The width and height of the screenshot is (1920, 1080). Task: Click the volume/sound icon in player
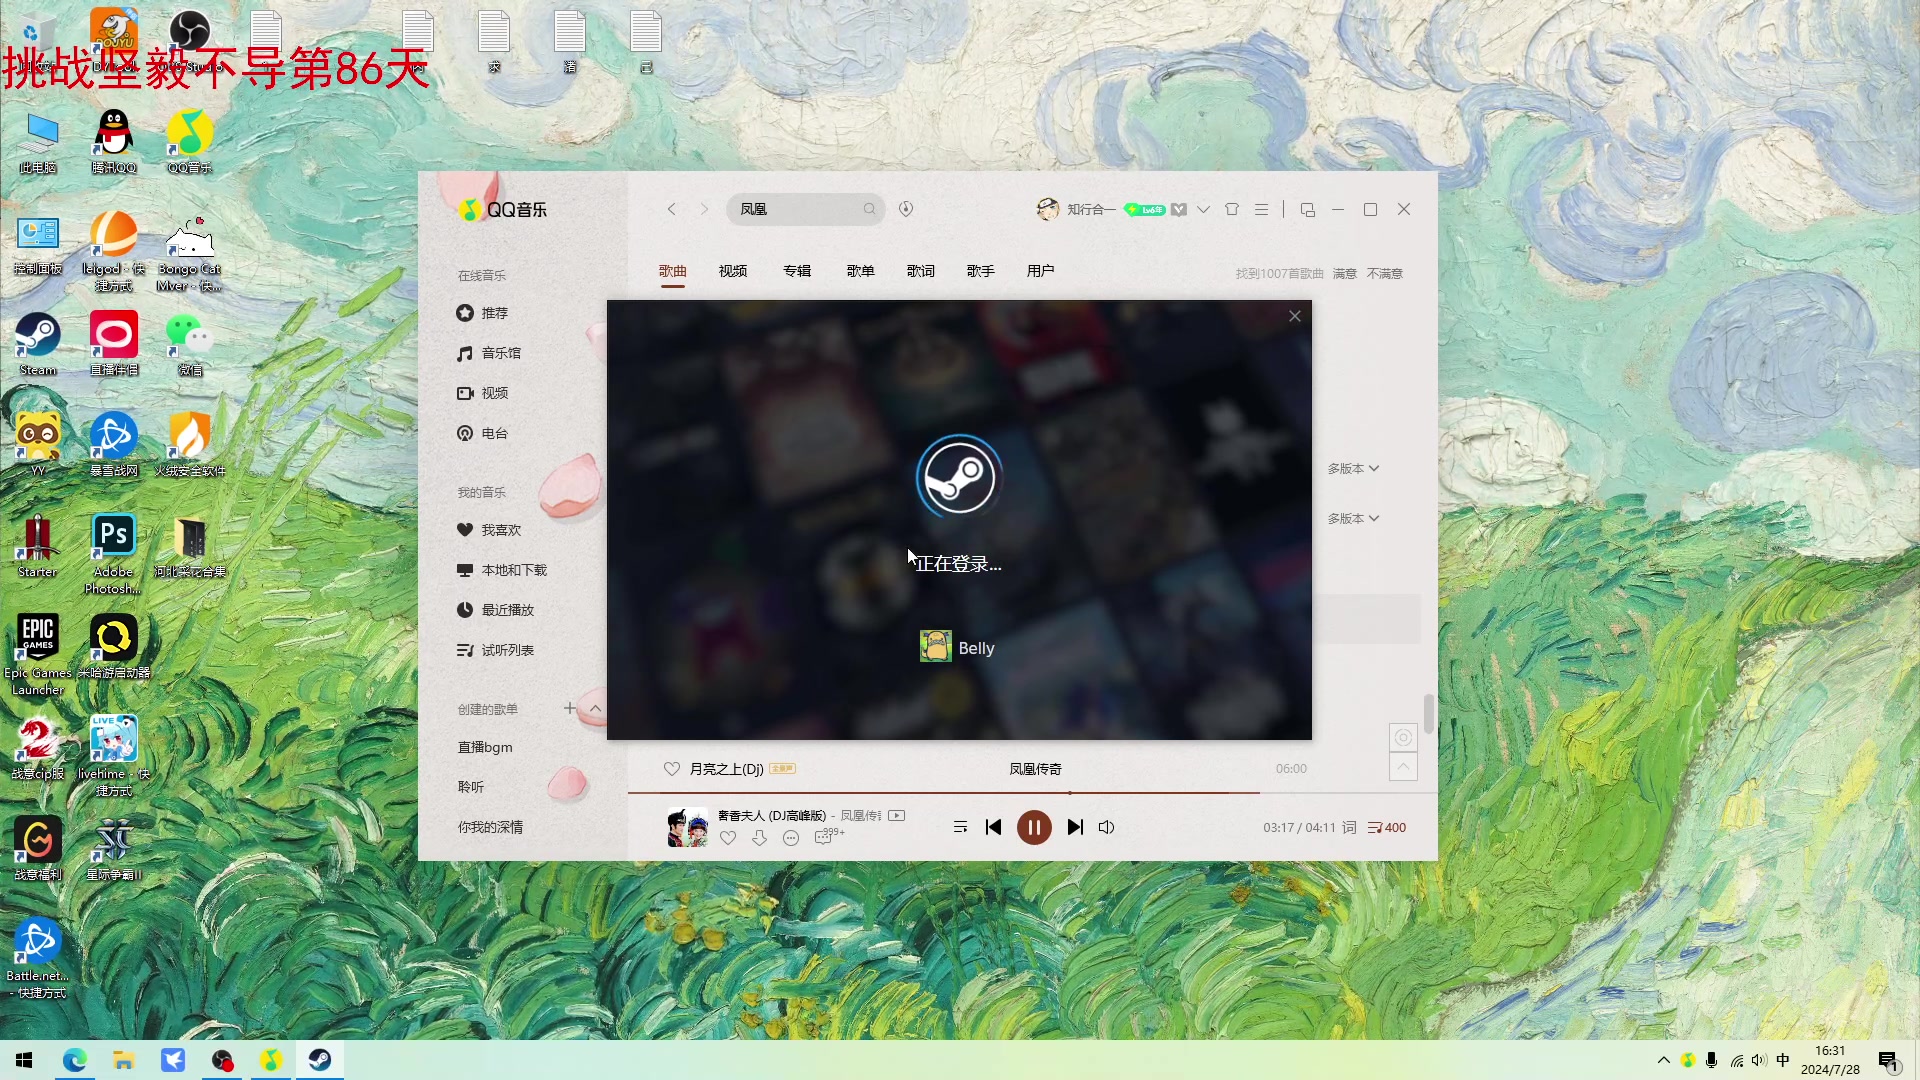click(1105, 827)
